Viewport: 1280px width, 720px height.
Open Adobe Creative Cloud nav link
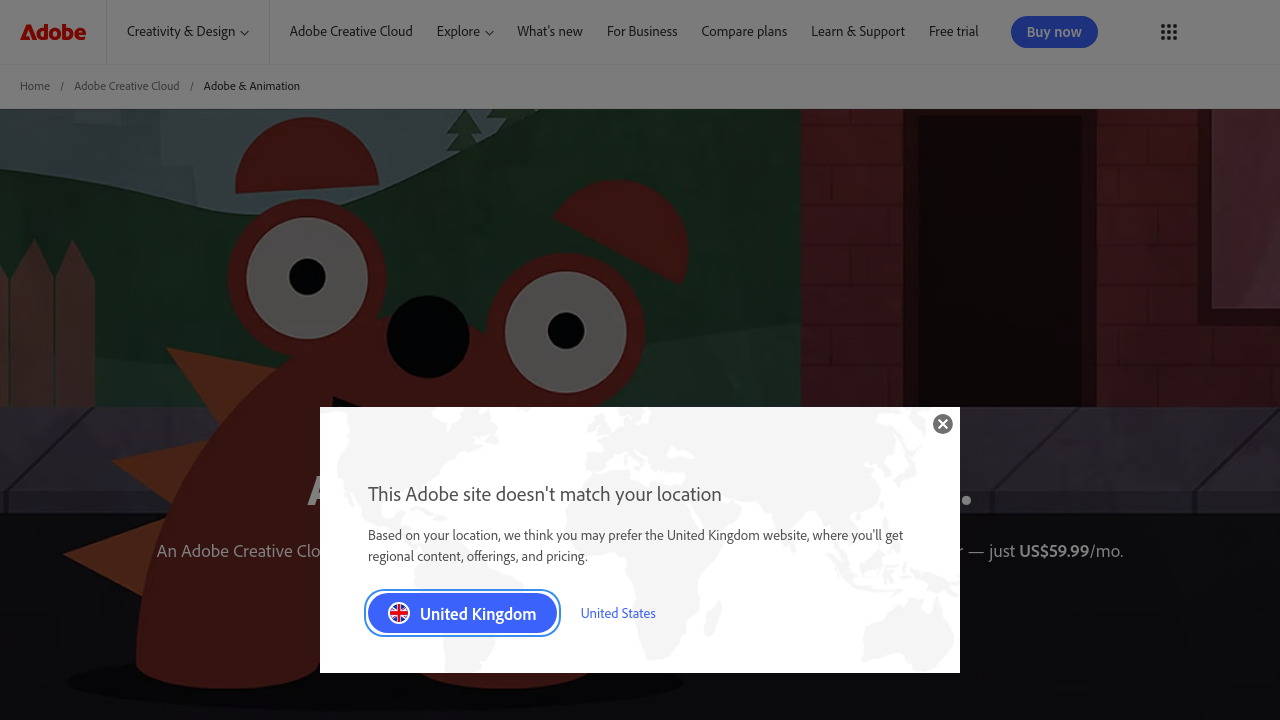point(351,32)
